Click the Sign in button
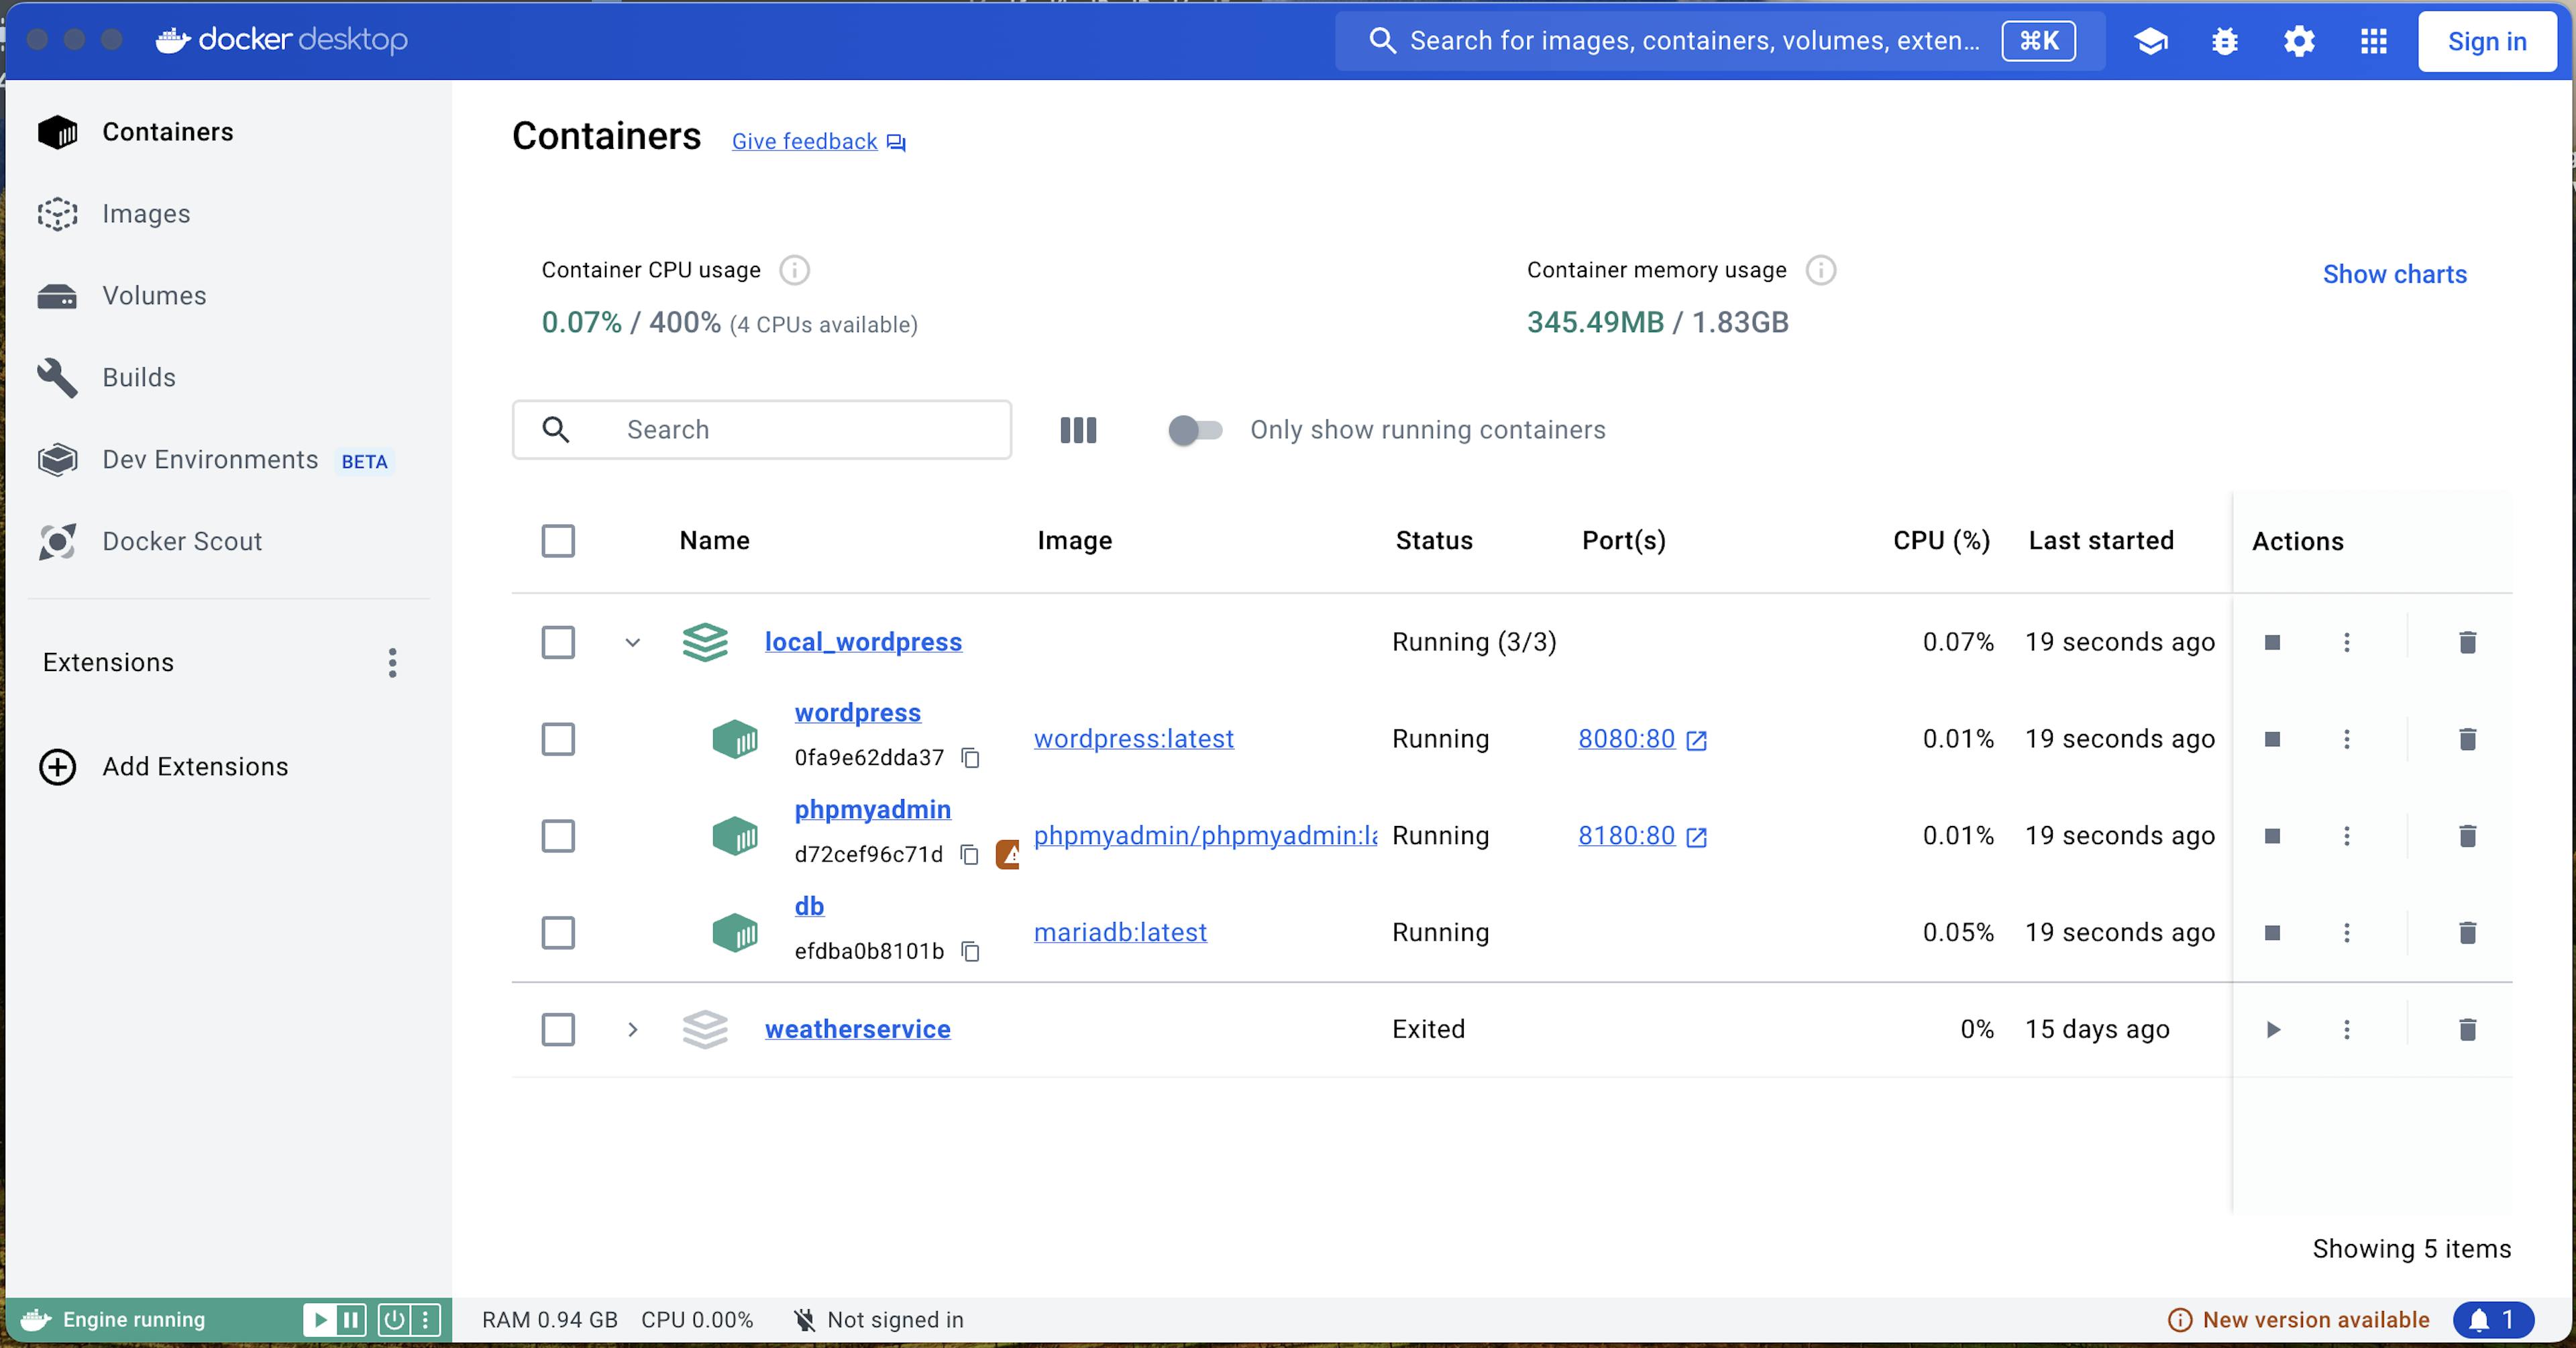Viewport: 2576px width, 1348px height. (x=2486, y=41)
